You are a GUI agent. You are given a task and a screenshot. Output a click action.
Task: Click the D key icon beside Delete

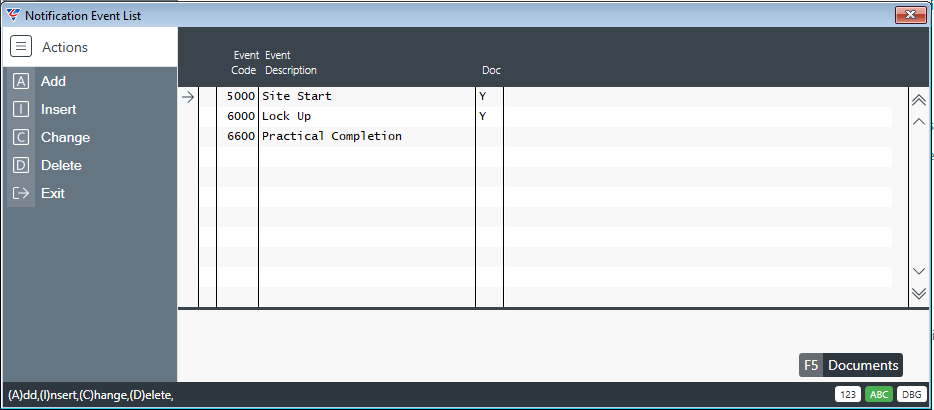[x=21, y=166]
